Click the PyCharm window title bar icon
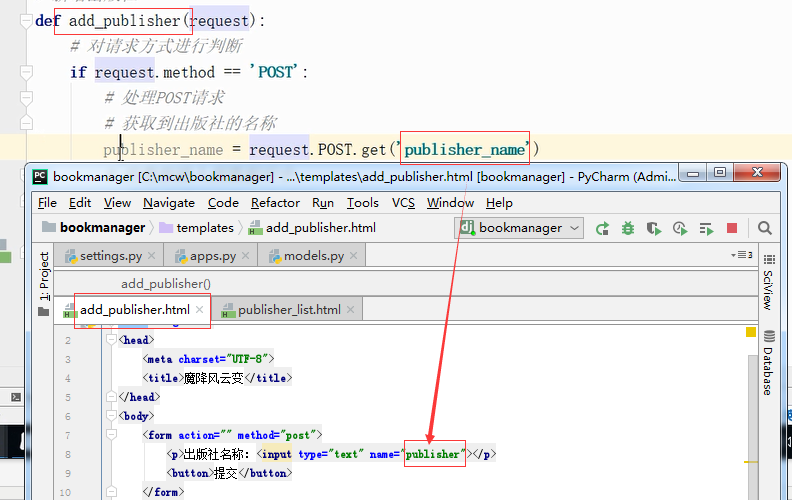Screen dimensions: 792x500 point(39,177)
